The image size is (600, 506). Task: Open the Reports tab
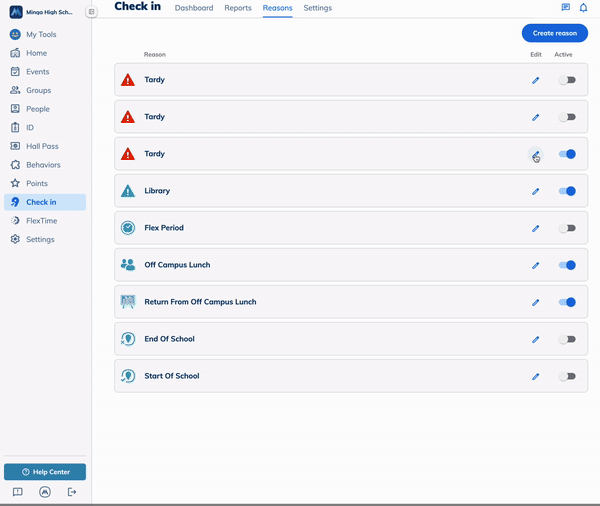point(238,8)
